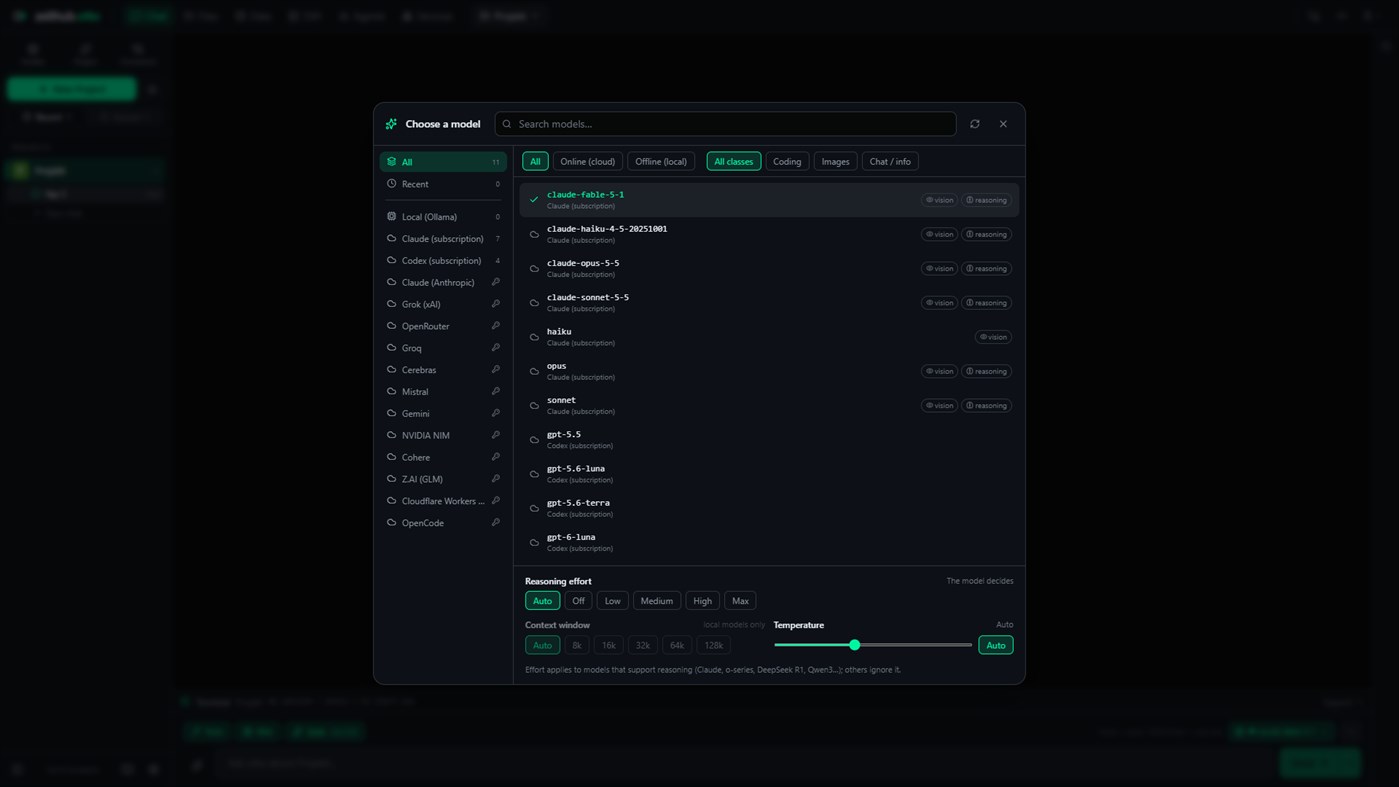Click the key icon beside Gemini
This screenshot has height=787, width=1399.
pyautogui.click(x=495, y=413)
